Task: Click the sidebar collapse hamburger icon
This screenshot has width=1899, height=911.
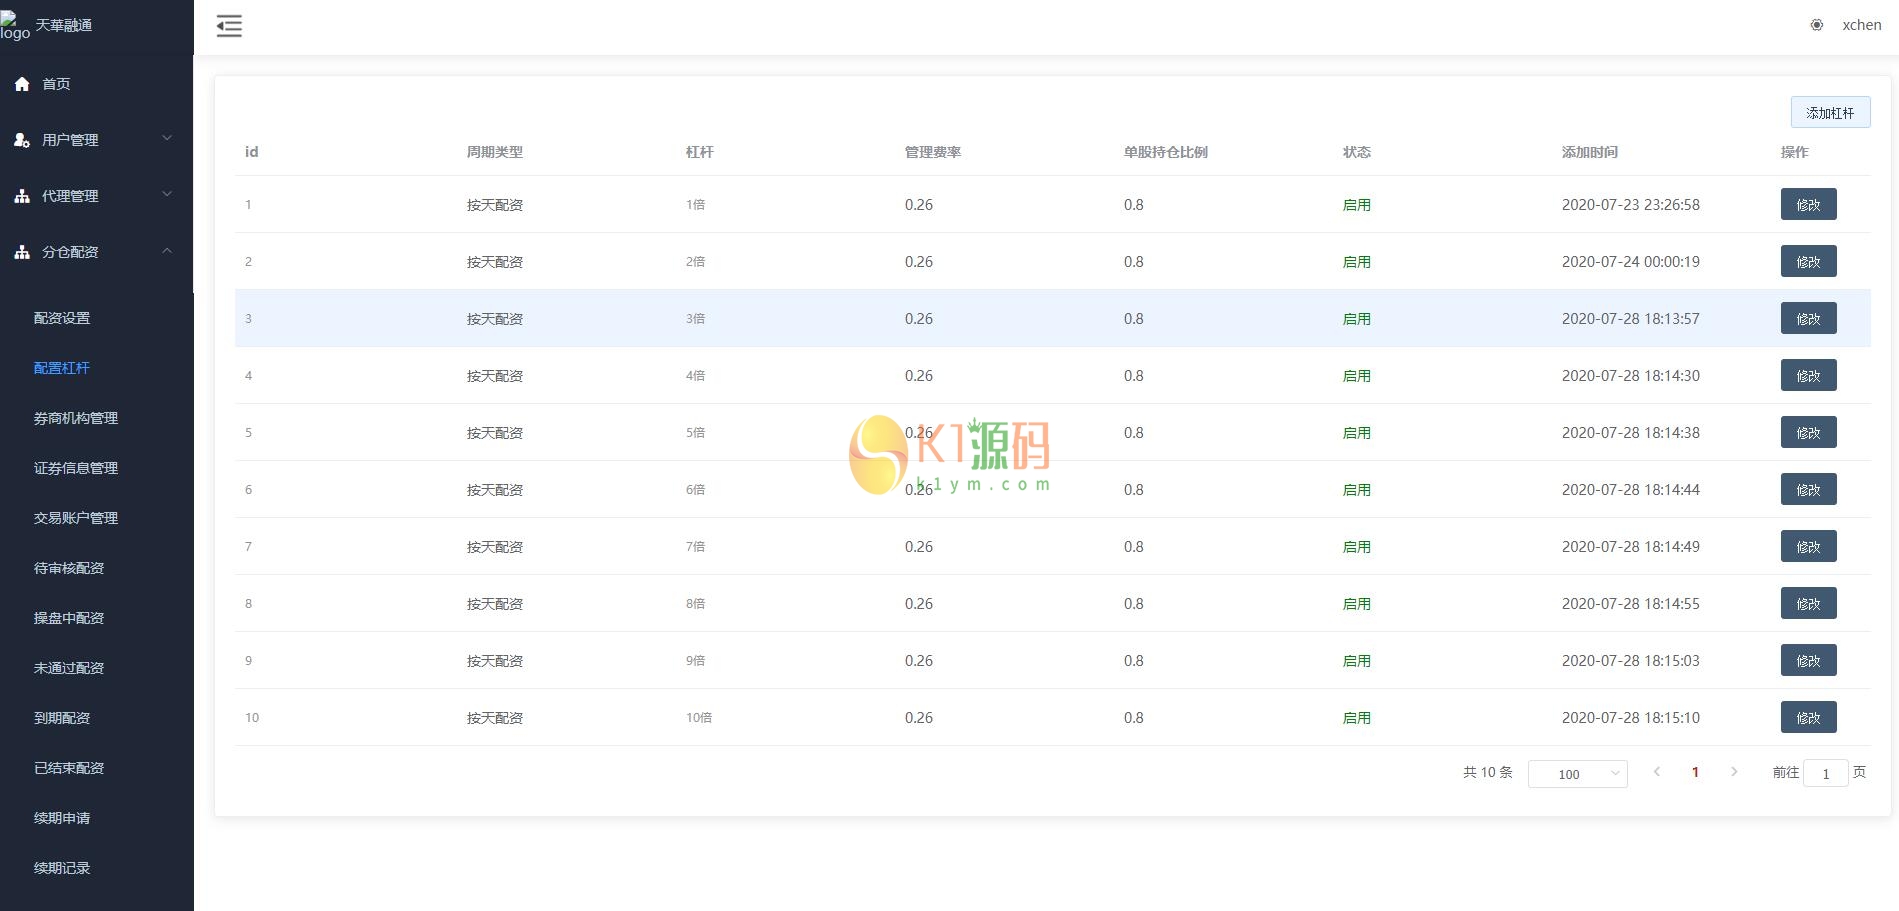Action: pyautogui.click(x=229, y=27)
